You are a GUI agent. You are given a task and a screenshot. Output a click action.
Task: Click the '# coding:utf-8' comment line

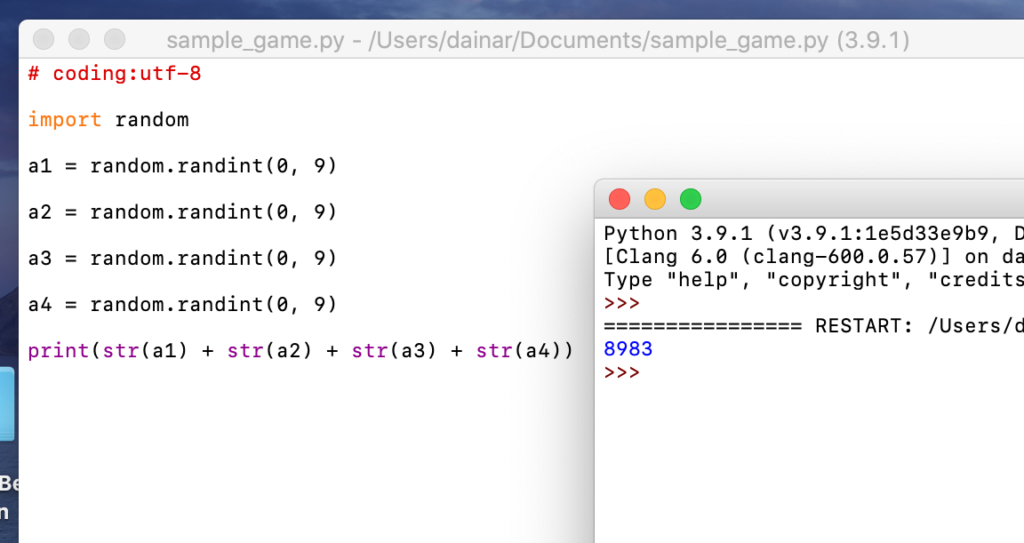coord(114,73)
